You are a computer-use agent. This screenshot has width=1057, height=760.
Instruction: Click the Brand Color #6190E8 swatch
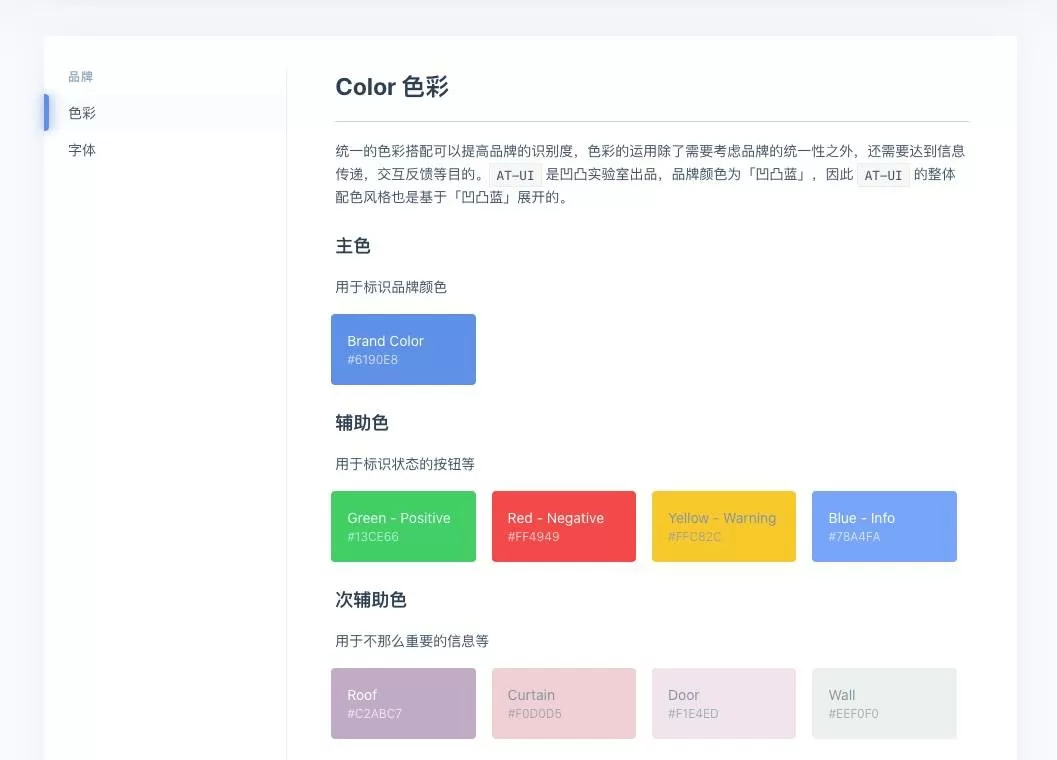(x=403, y=349)
